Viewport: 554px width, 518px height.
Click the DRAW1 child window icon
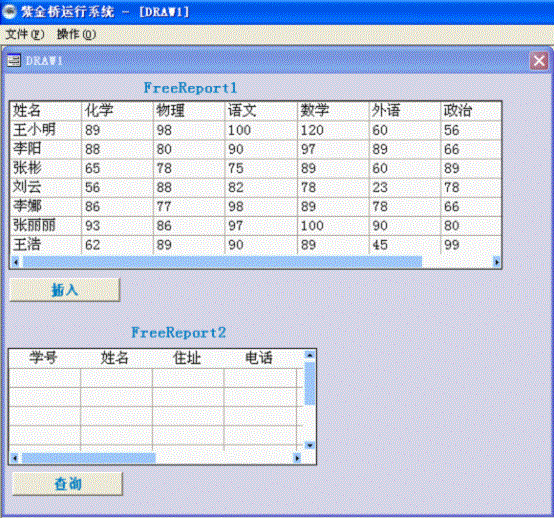click(14, 60)
